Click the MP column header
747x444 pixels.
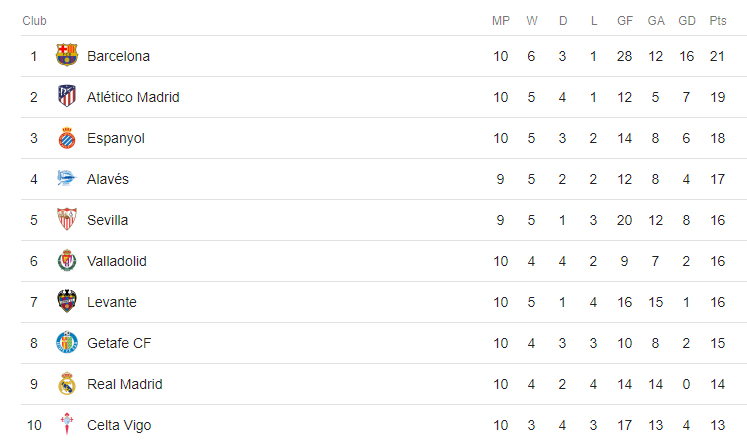click(x=501, y=21)
